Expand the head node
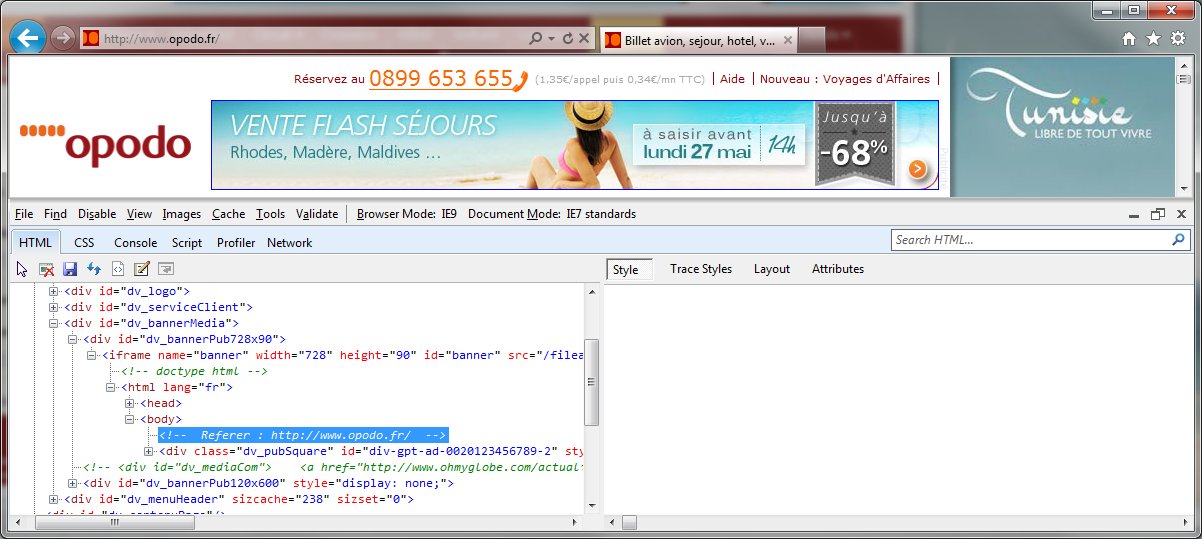The width and height of the screenshot is (1202, 539). pyautogui.click(x=130, y=403)
